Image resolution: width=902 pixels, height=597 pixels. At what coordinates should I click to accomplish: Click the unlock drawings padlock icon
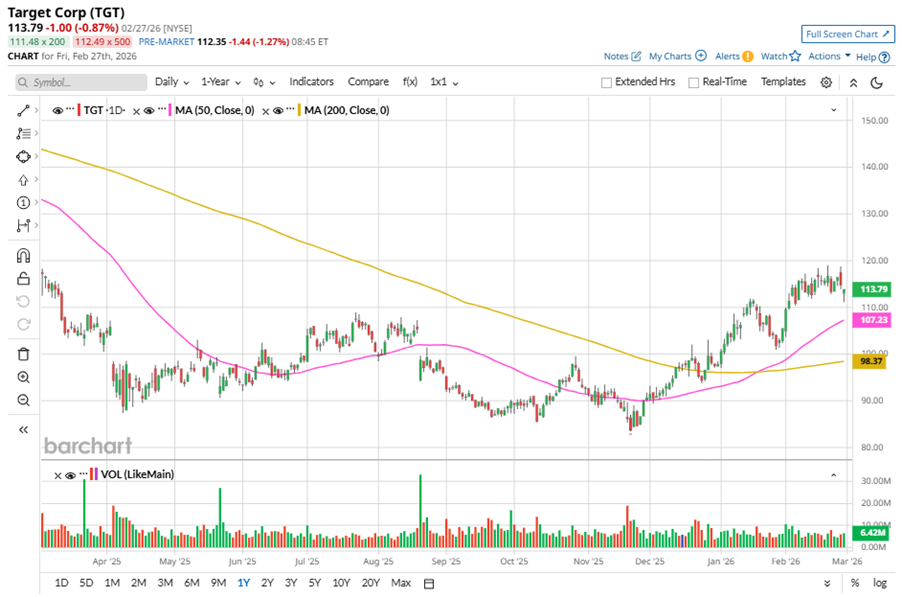tap(23, 278)
